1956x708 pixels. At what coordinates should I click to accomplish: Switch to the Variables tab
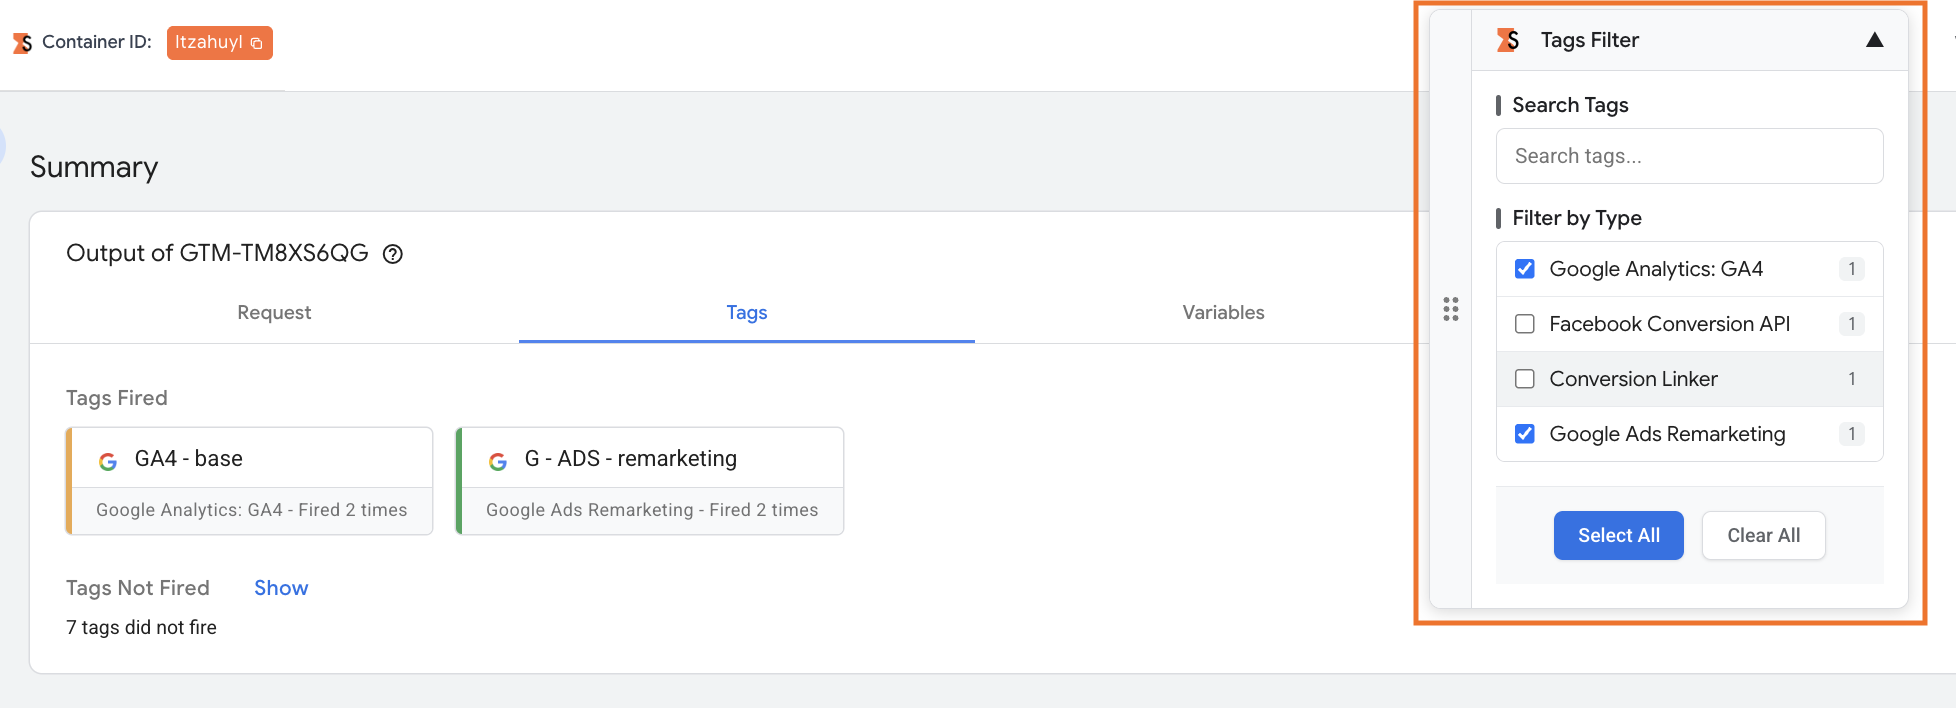coord(1223,313)
